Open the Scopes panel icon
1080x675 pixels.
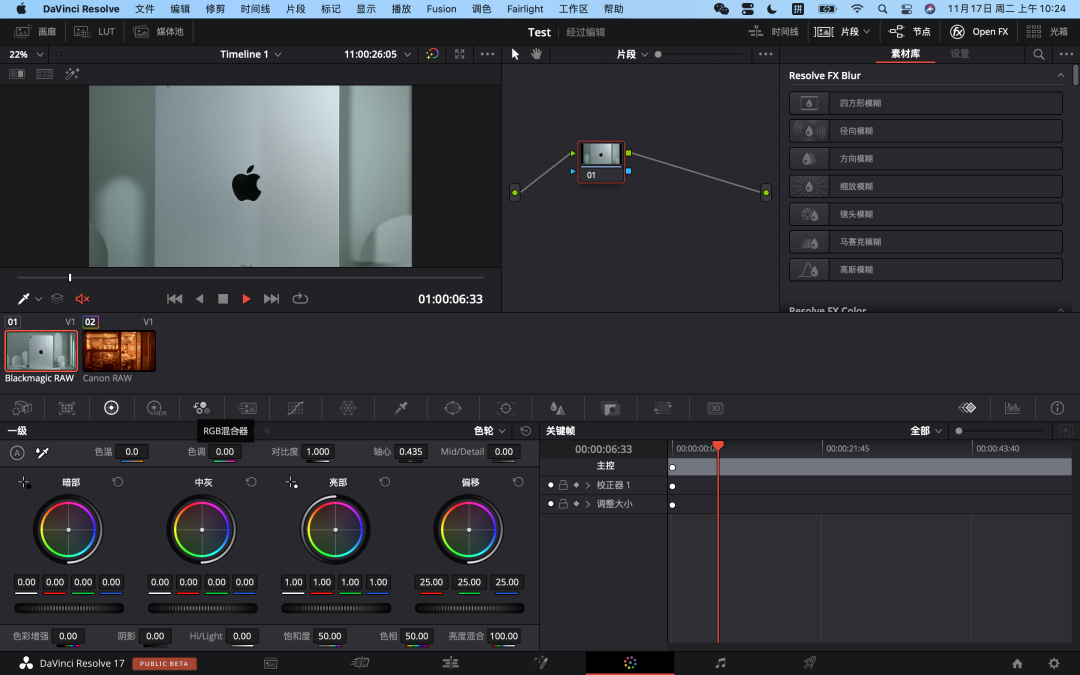tap(1012, 408)
